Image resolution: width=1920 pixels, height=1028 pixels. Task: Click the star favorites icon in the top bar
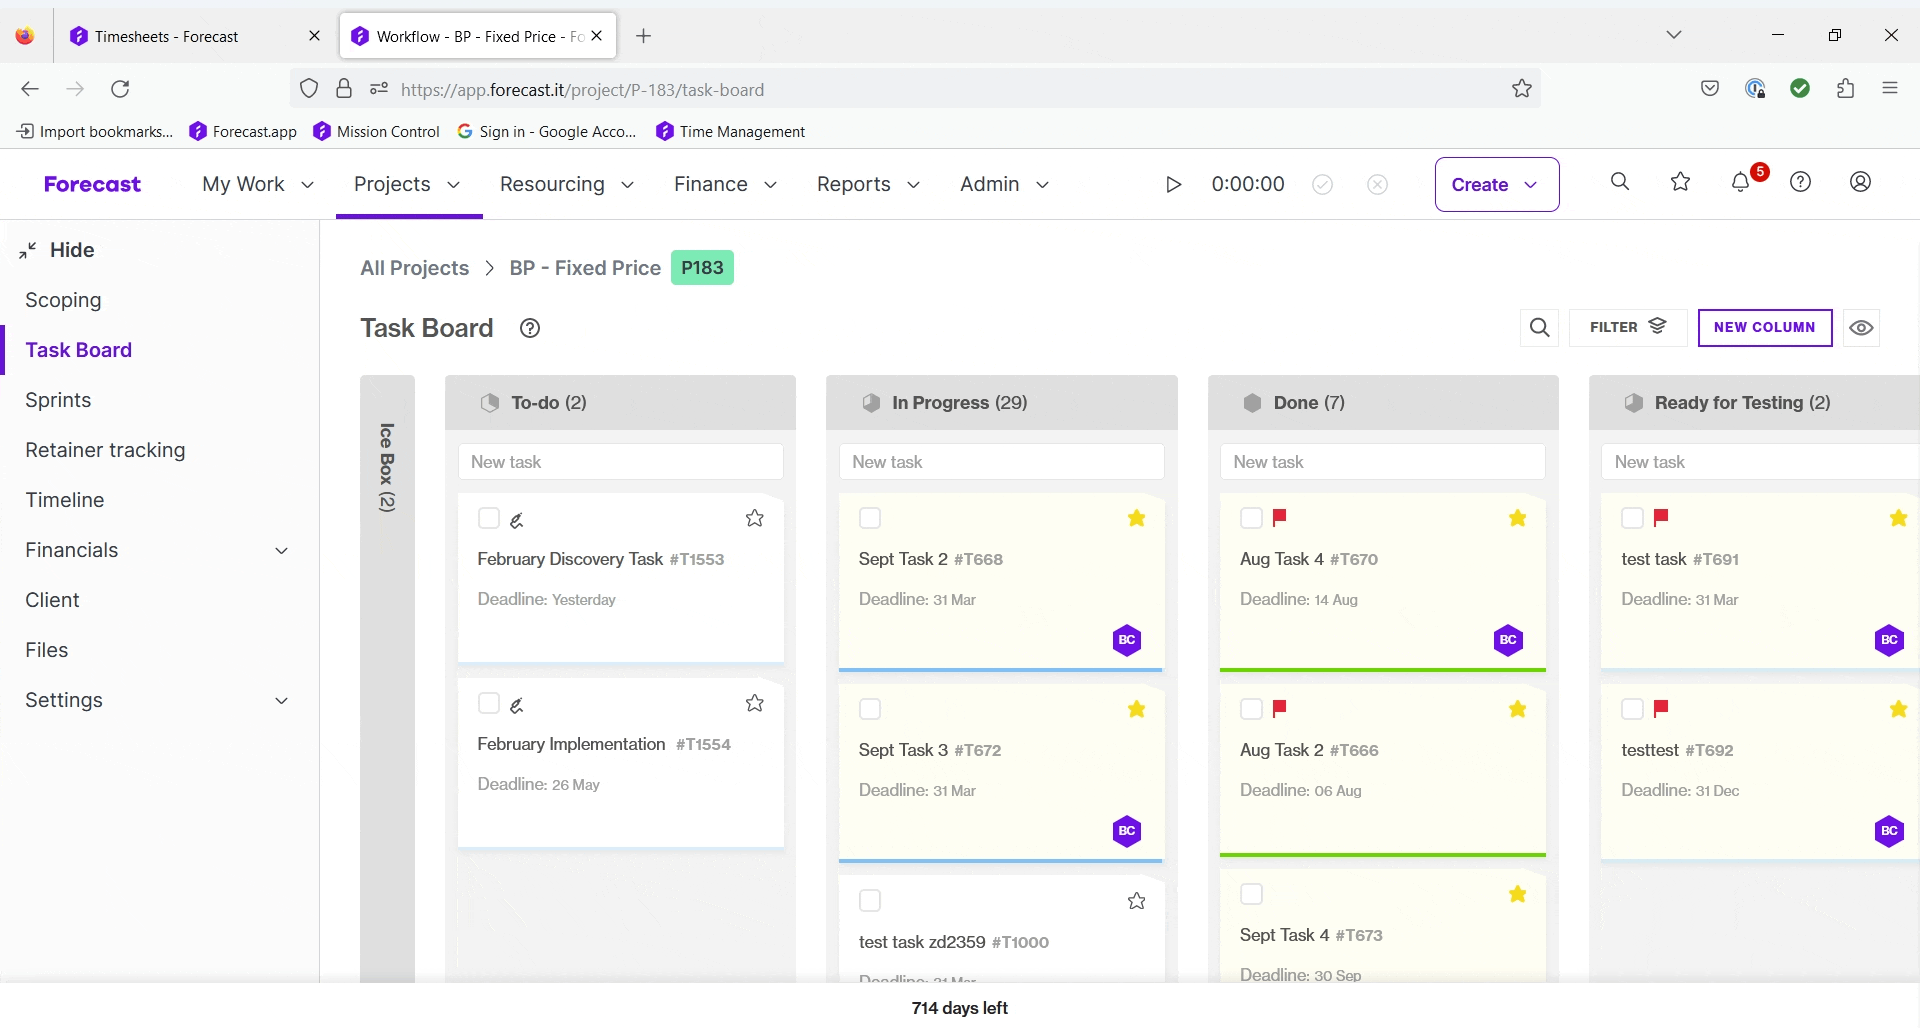click(x=1680, y=182)
